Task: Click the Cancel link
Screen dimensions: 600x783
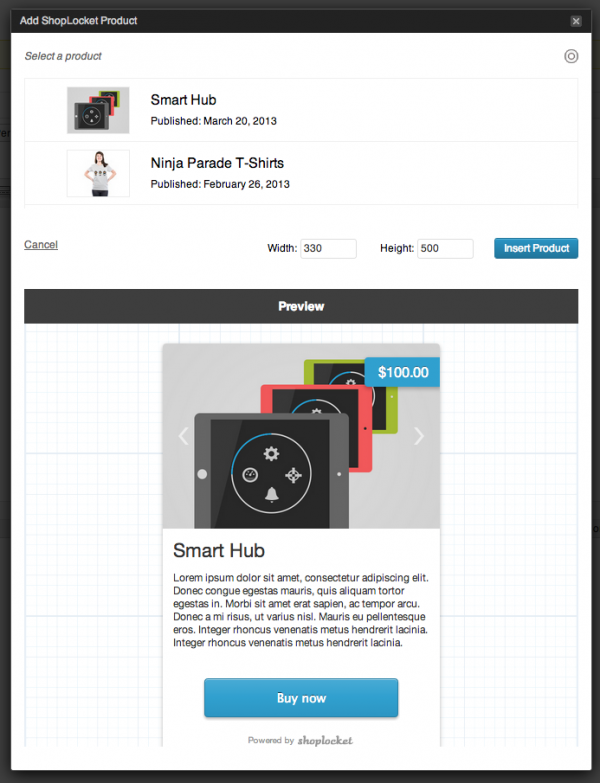Action: (41, 245)
